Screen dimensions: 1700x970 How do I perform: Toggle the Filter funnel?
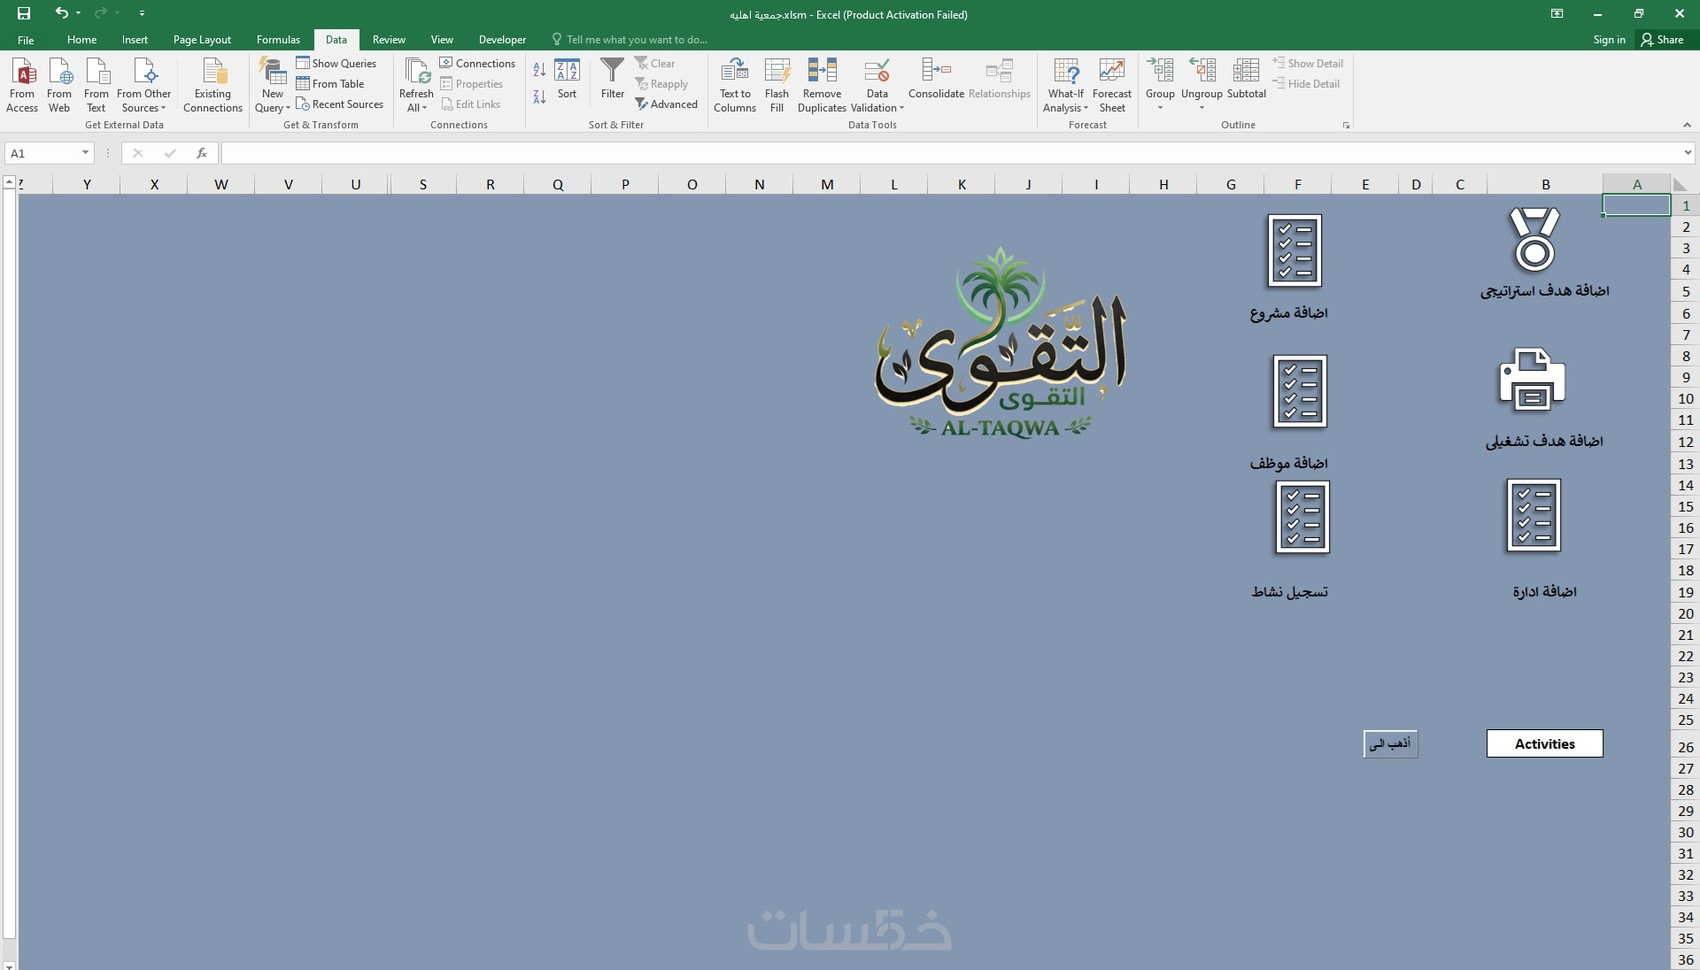[x=612, y=79]
